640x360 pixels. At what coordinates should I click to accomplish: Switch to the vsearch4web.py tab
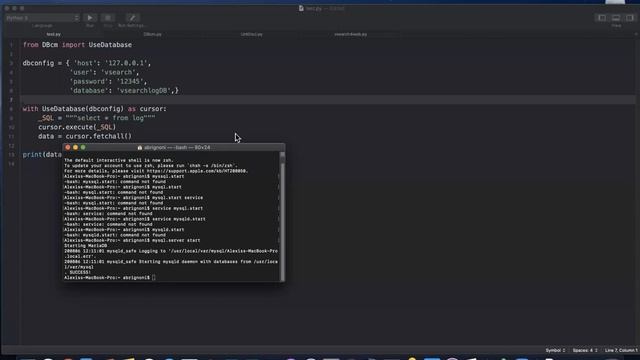351,34
